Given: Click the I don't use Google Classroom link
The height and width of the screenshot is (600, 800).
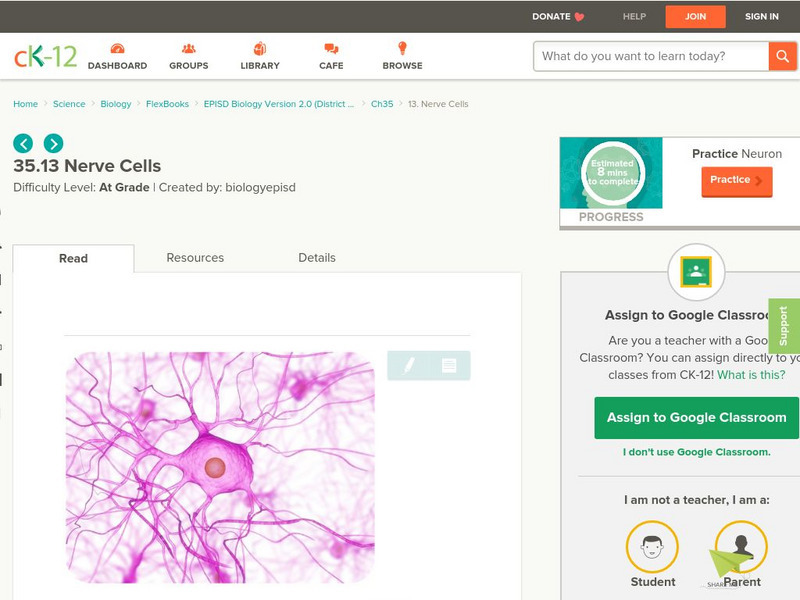Looking at the screenshot, I should (x=697, y=452).
